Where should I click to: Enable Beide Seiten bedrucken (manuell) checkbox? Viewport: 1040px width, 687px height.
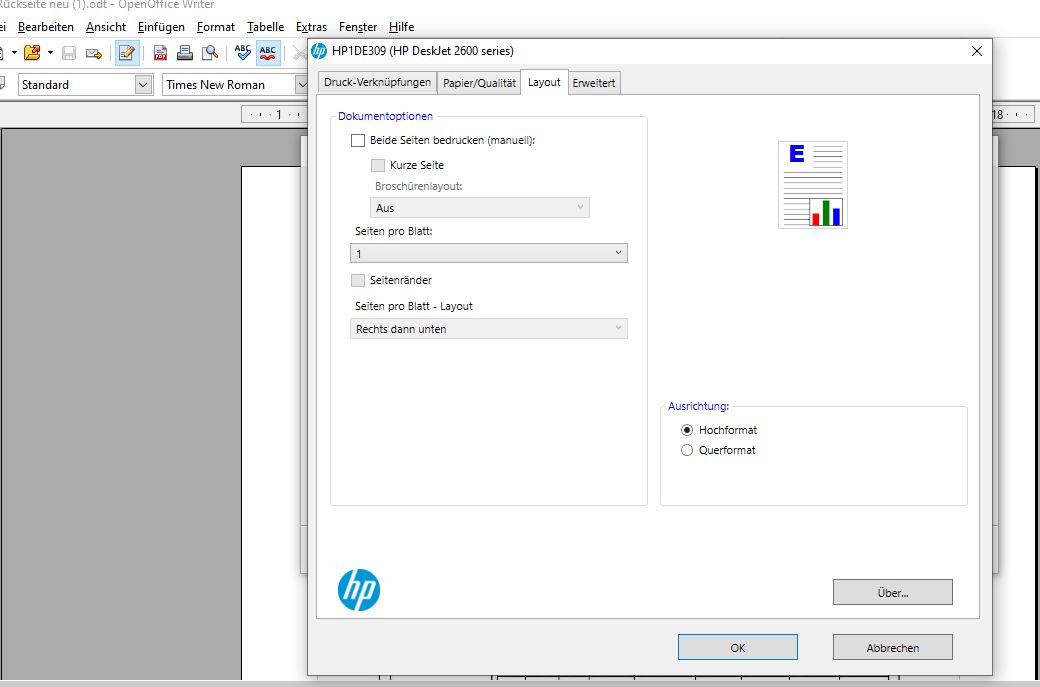358,141
